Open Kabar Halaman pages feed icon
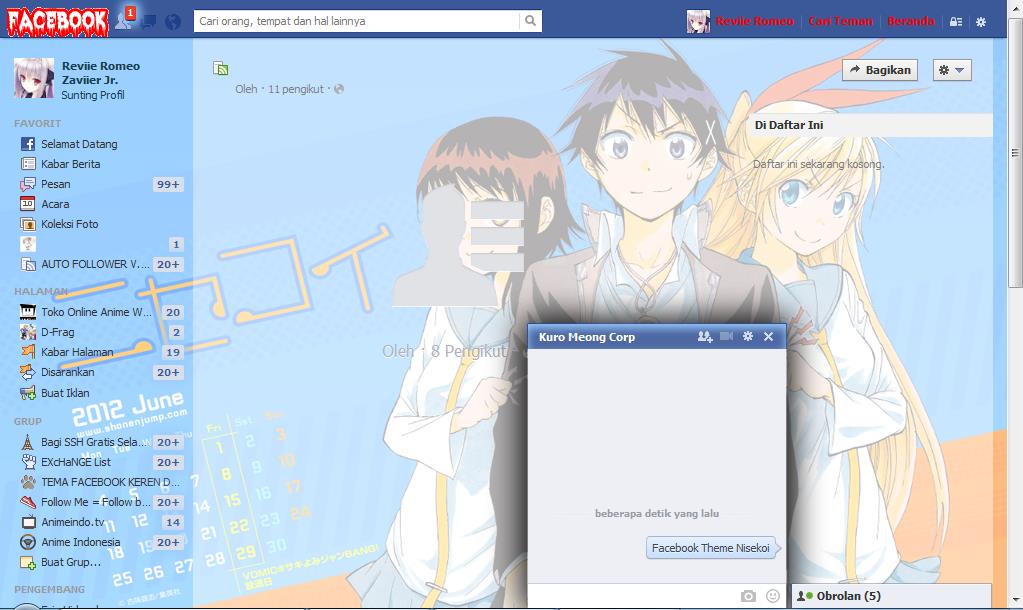 (x=27, y=352)
